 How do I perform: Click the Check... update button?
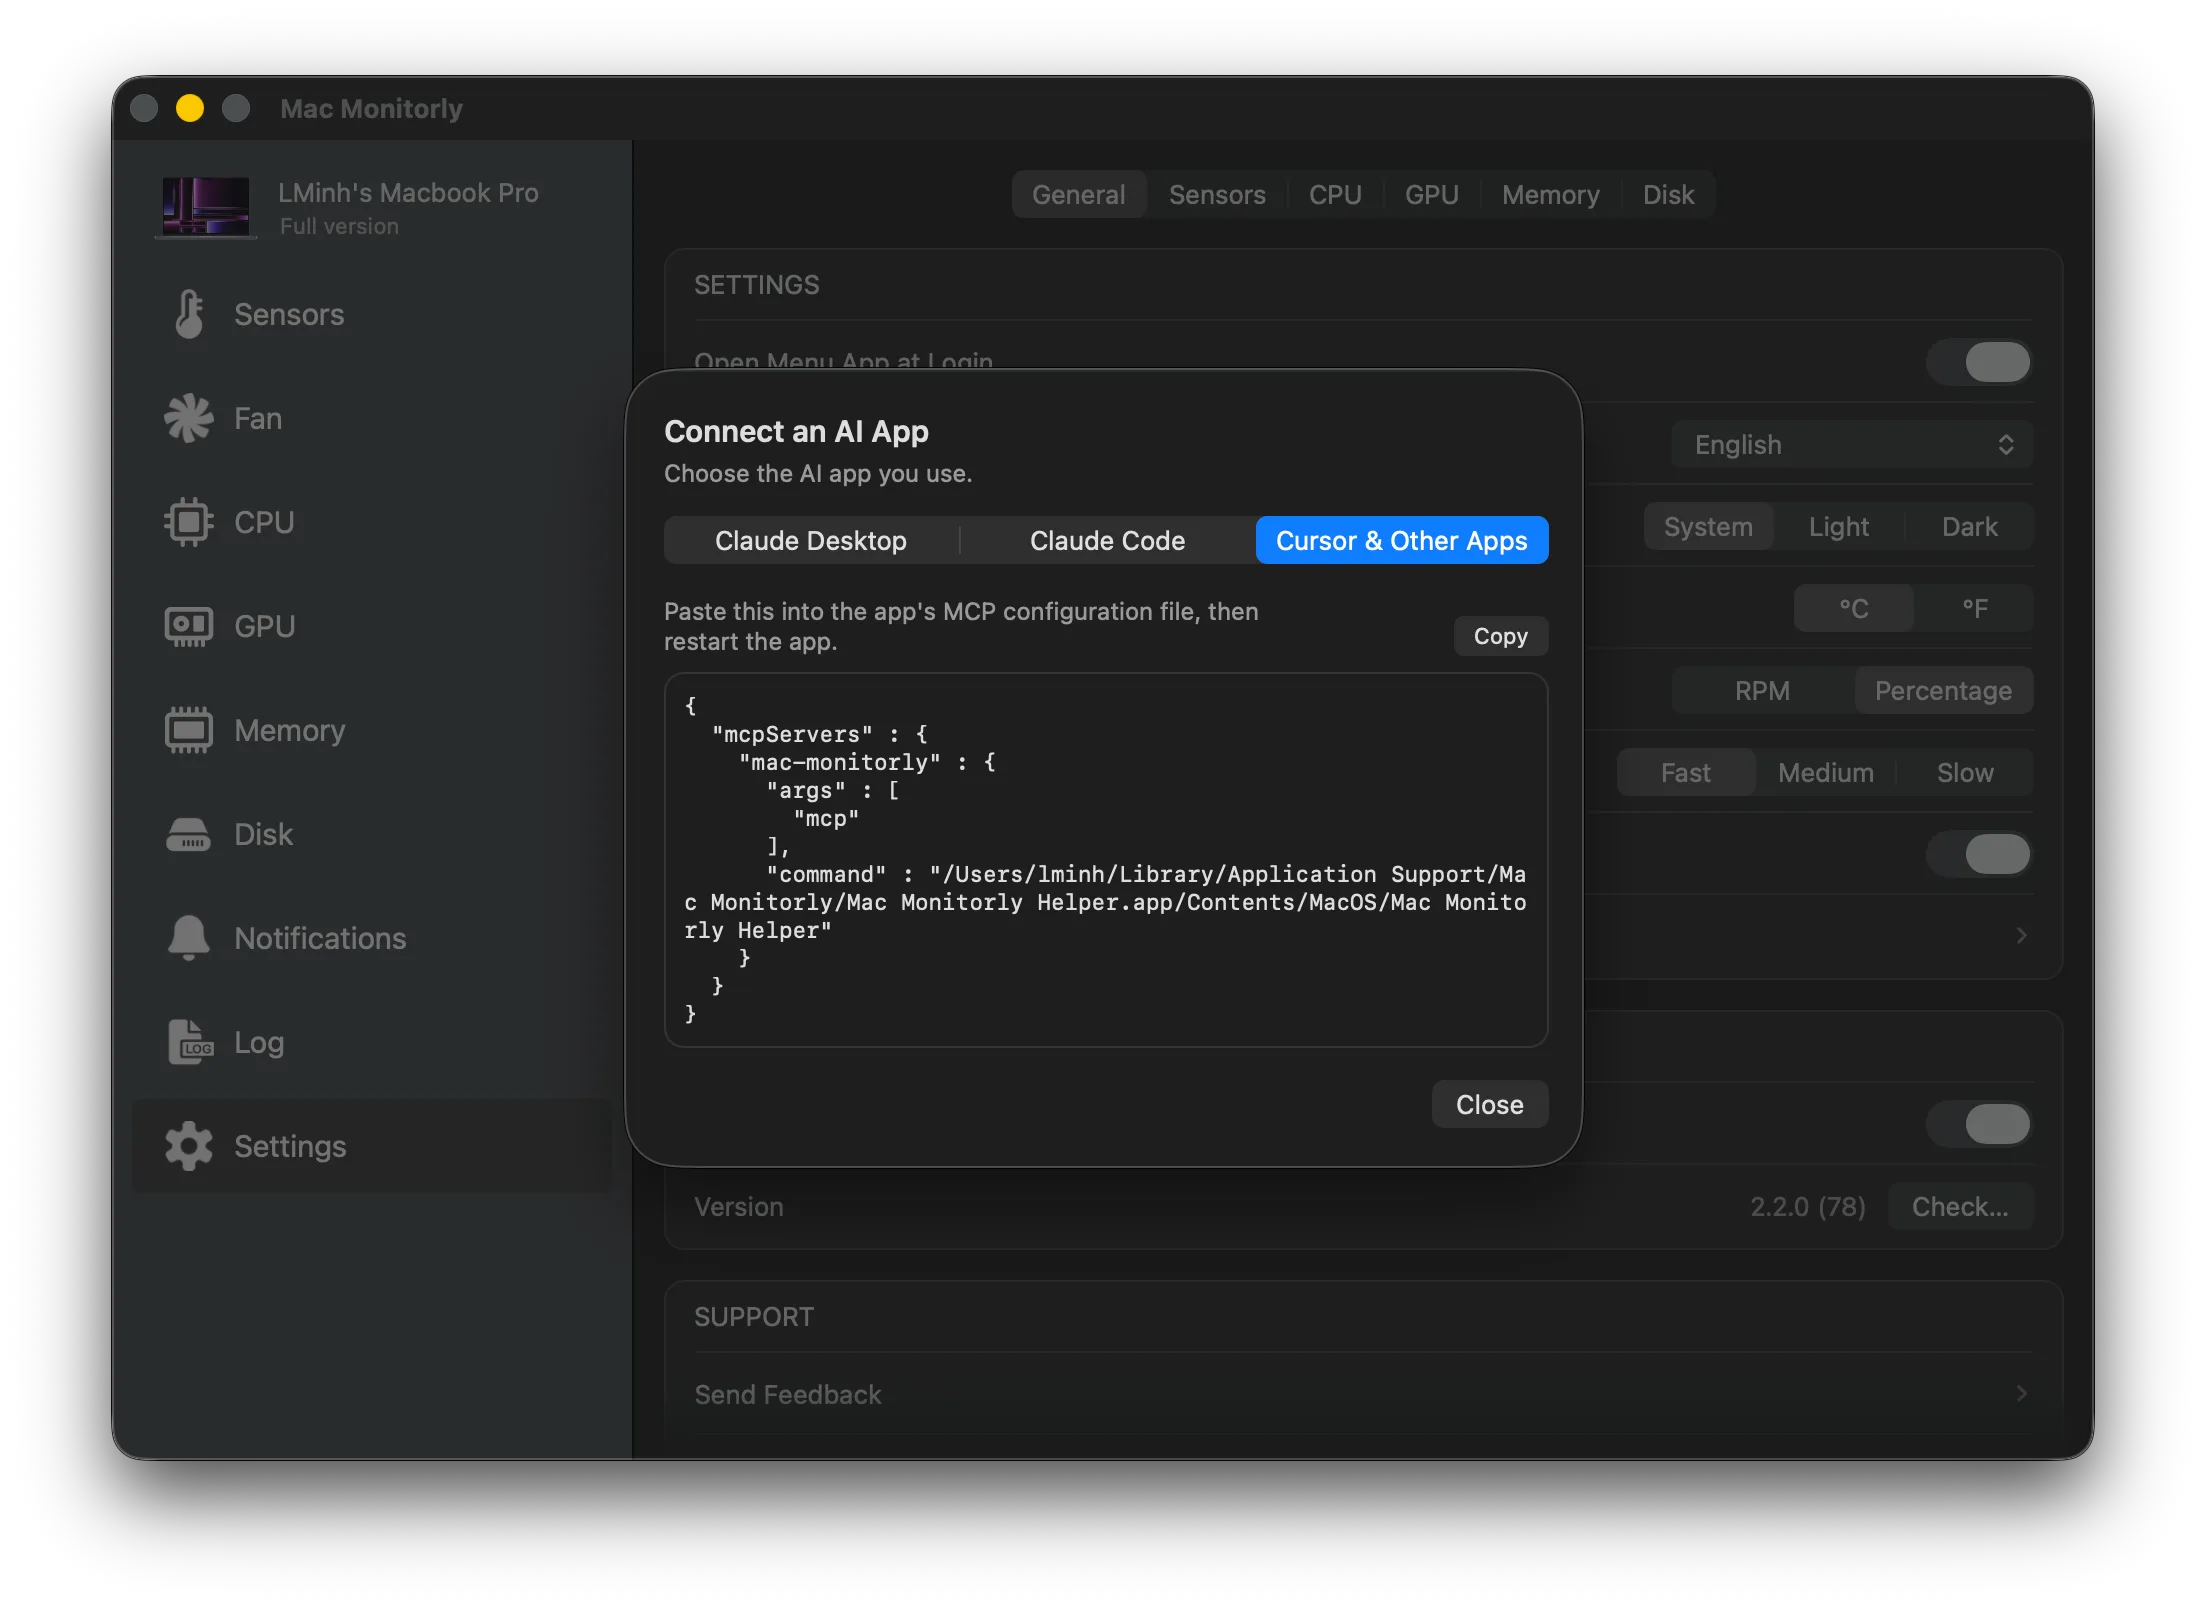point(1960,1206)
